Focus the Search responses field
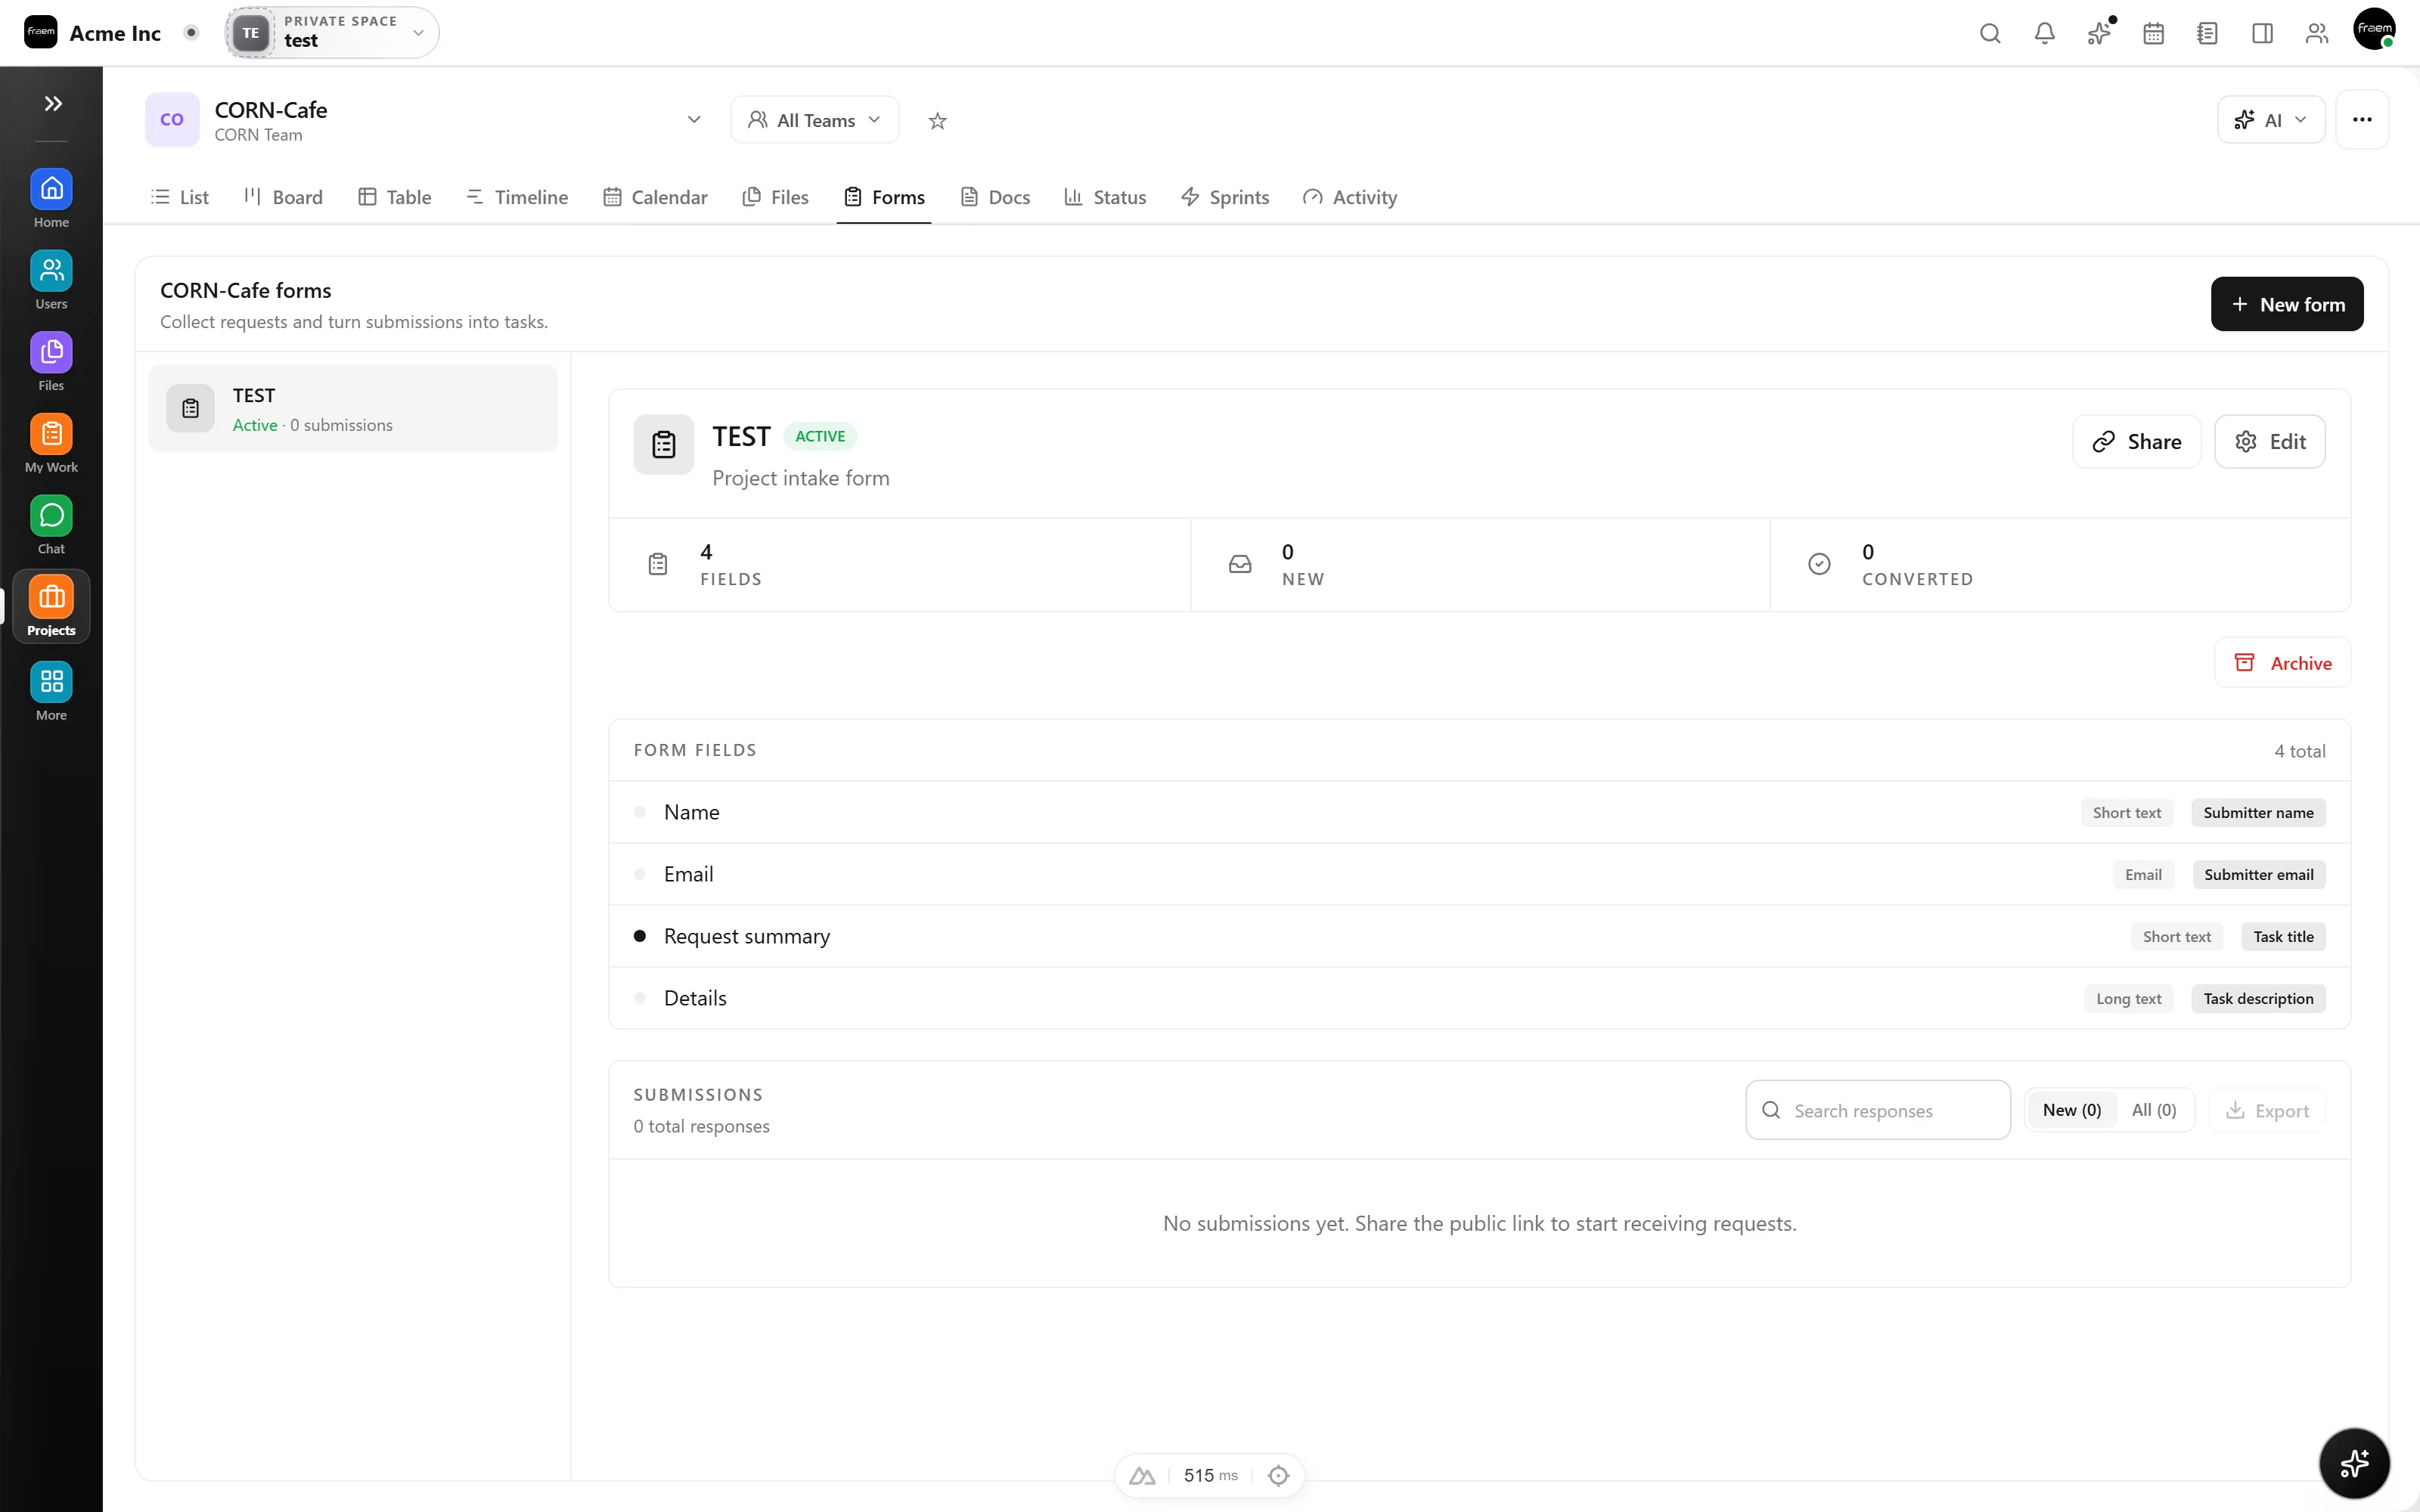2420x1512 pixels. [x=1877, y=1110]
